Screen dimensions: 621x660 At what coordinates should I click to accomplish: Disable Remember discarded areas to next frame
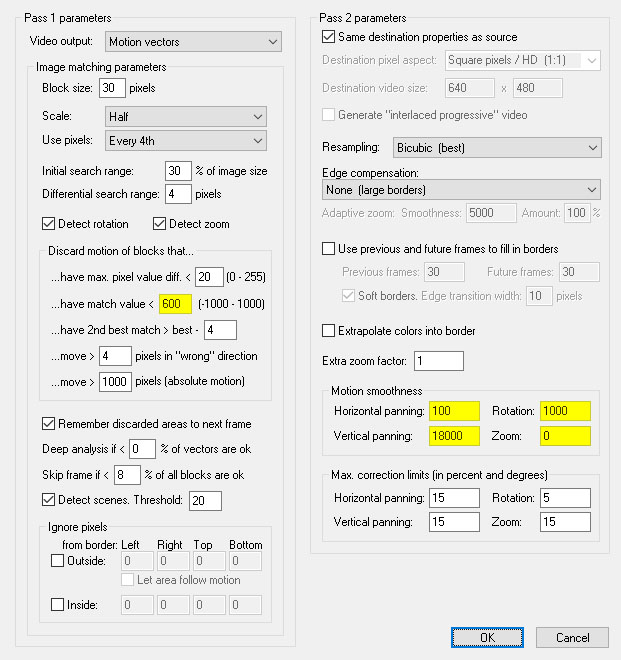coord(49,423)
